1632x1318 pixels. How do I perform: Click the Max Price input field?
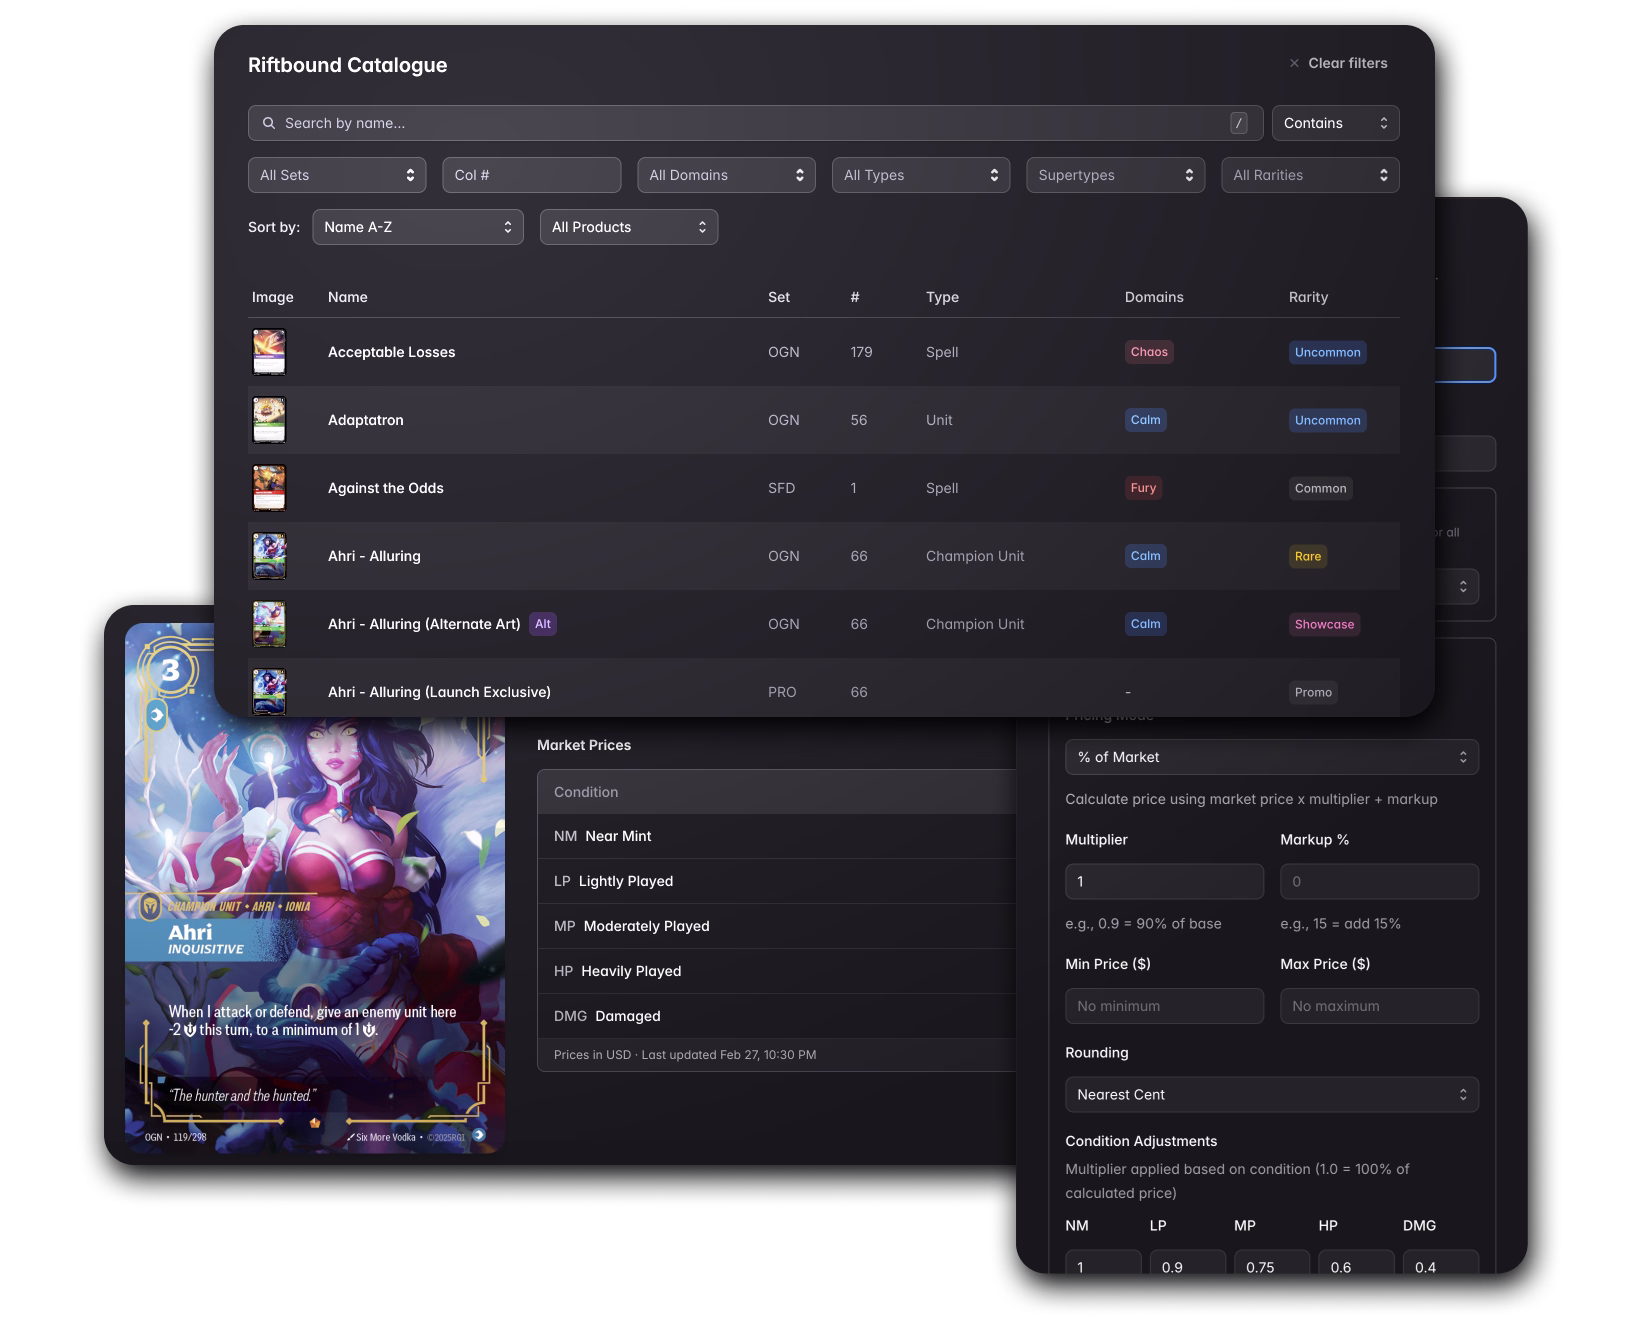(x=1379, y=1006)
